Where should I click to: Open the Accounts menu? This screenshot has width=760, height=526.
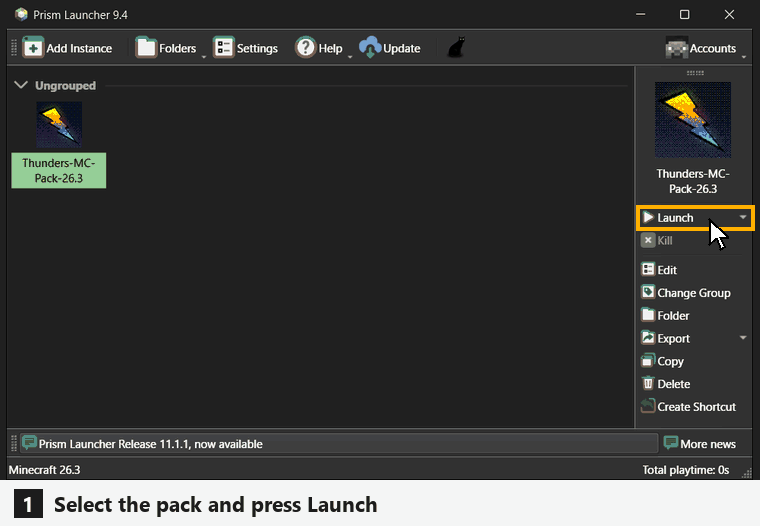pyautogui.click(x=700, y=48)
